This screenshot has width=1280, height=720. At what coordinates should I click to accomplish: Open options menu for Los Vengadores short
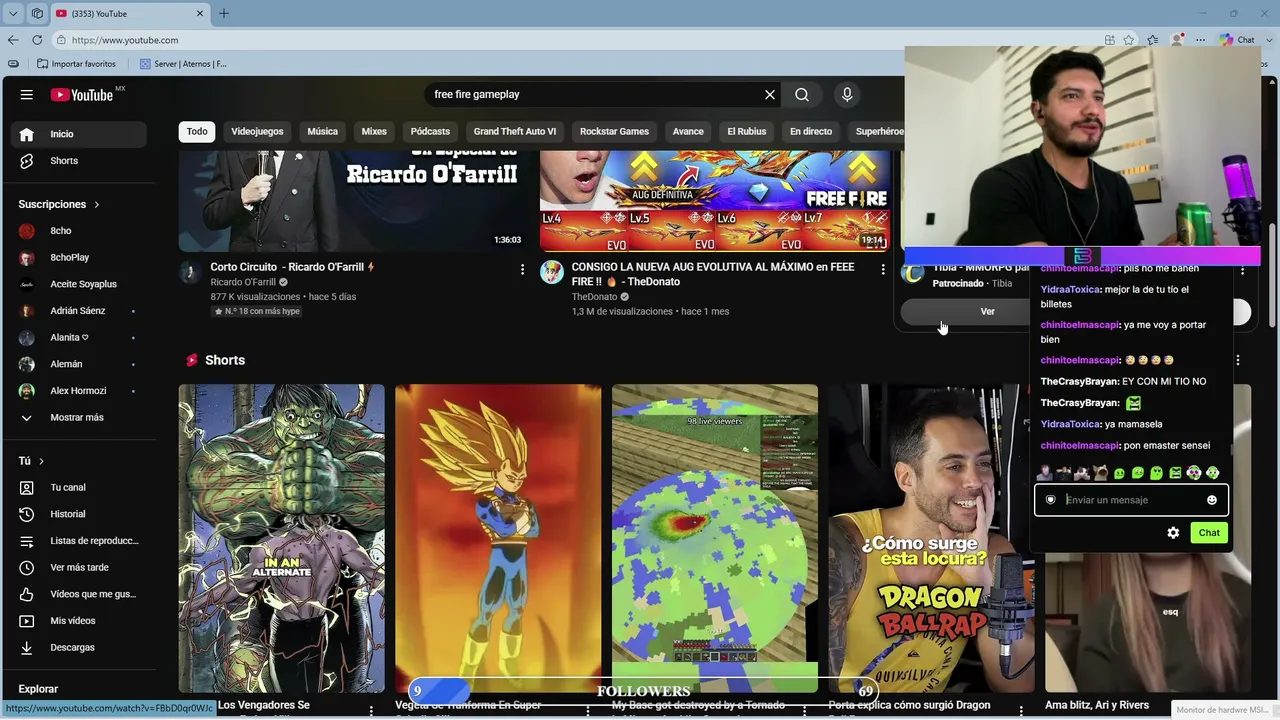tap(371, 710)
